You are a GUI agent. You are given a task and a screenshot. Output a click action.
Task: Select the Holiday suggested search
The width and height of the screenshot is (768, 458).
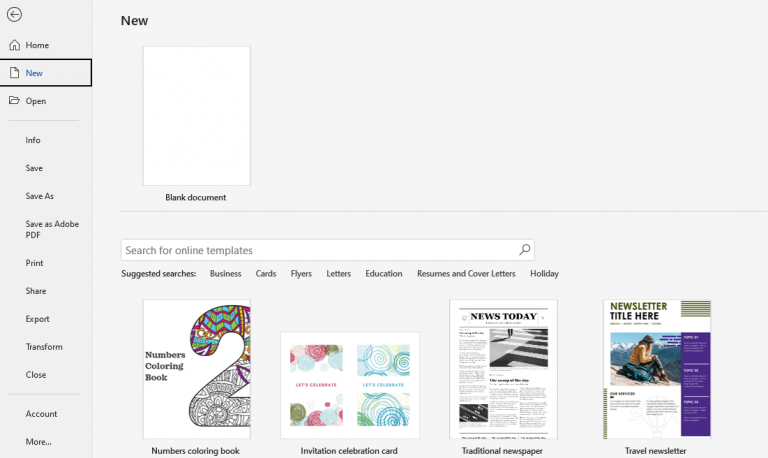(544, 274)
